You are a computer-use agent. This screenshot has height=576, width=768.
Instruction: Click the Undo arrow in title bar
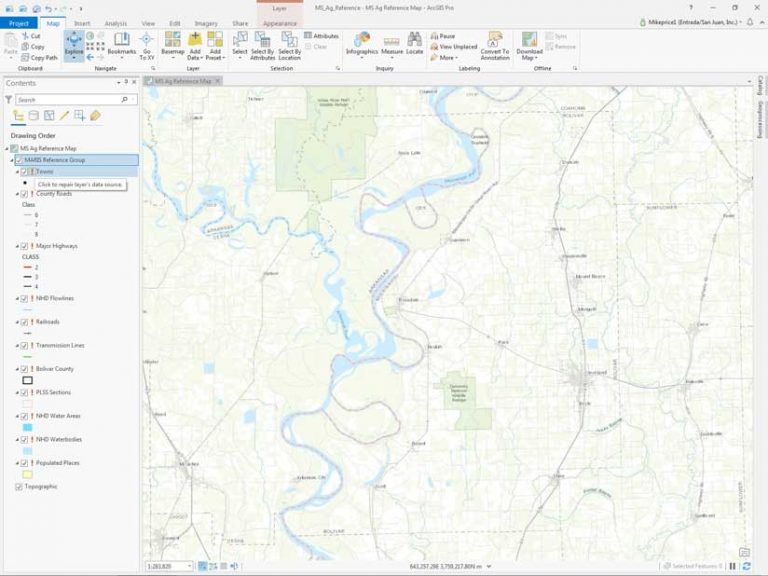(x=48, y=8)
